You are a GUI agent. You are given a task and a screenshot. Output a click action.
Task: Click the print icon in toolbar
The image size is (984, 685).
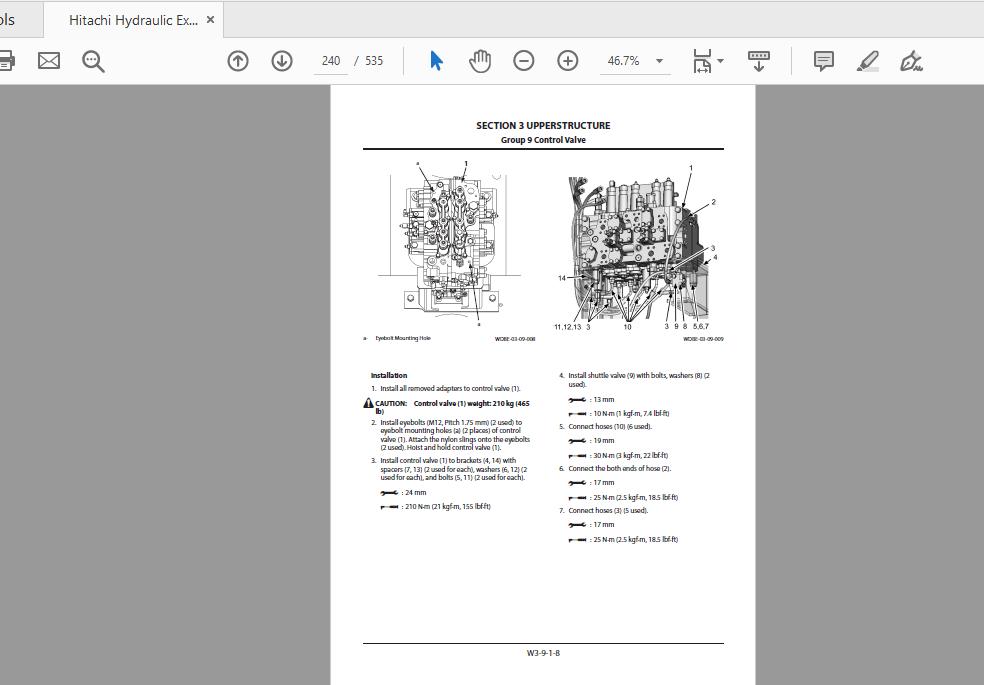pyautogui.click(x=6, y=61)
